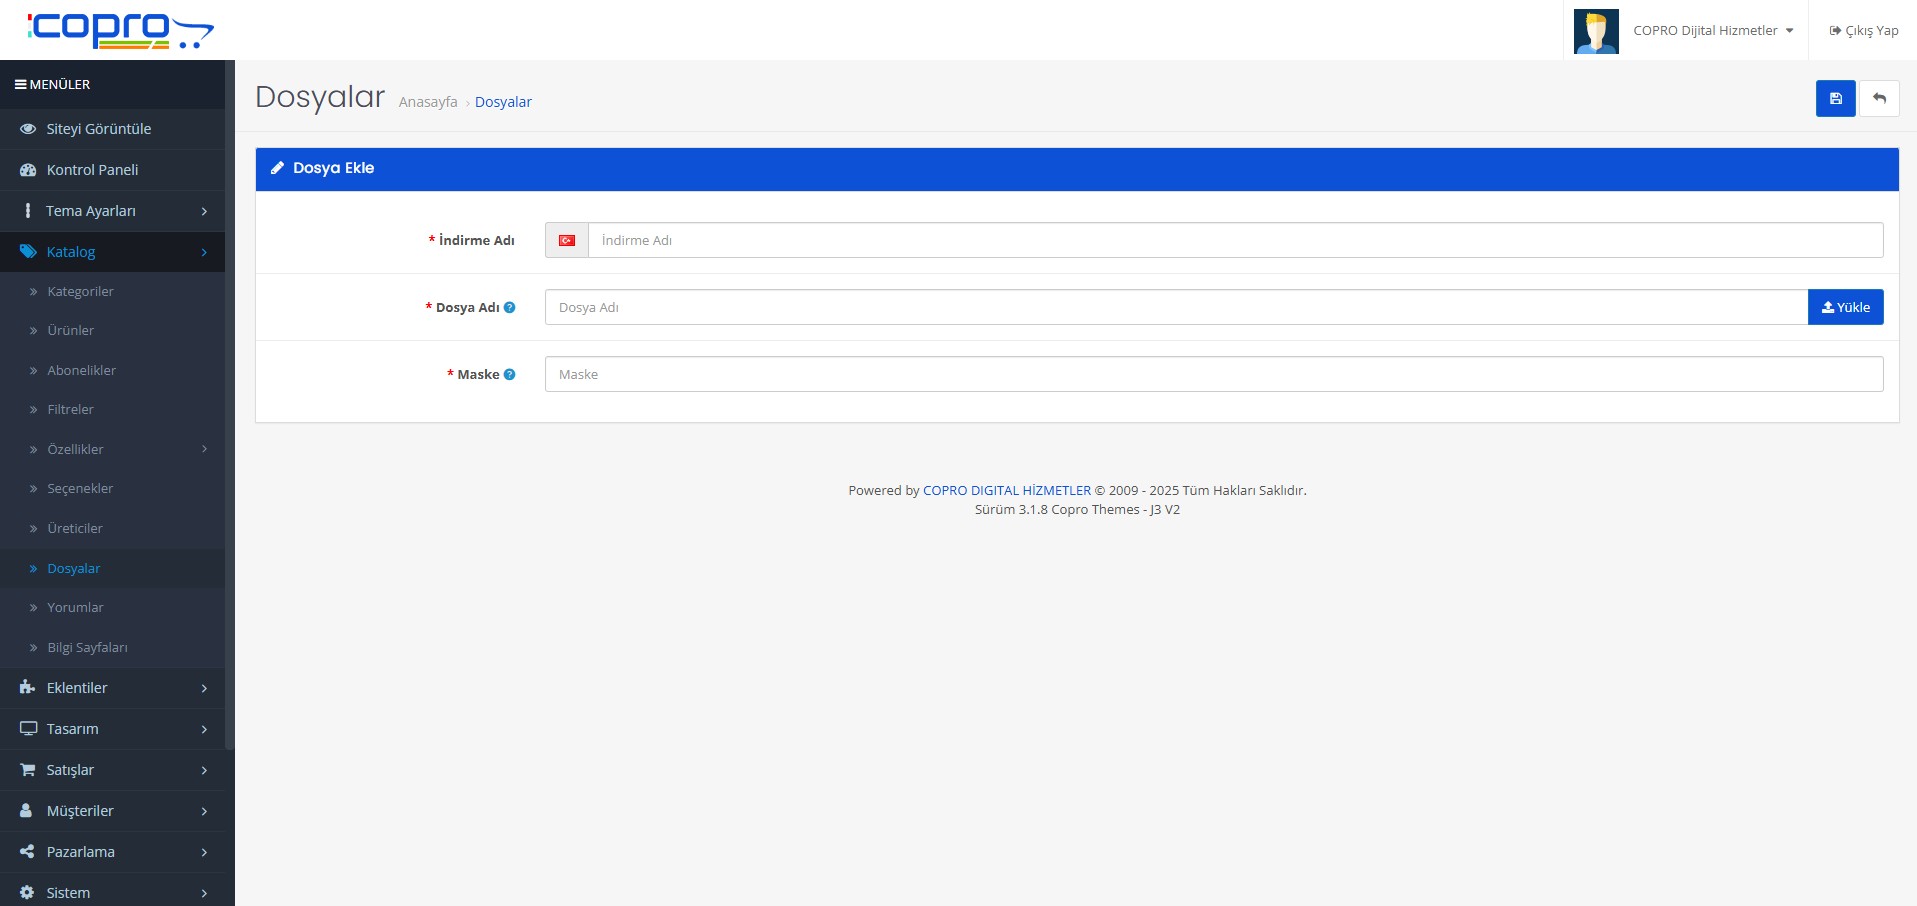Click the user avatar picture

1595,31
